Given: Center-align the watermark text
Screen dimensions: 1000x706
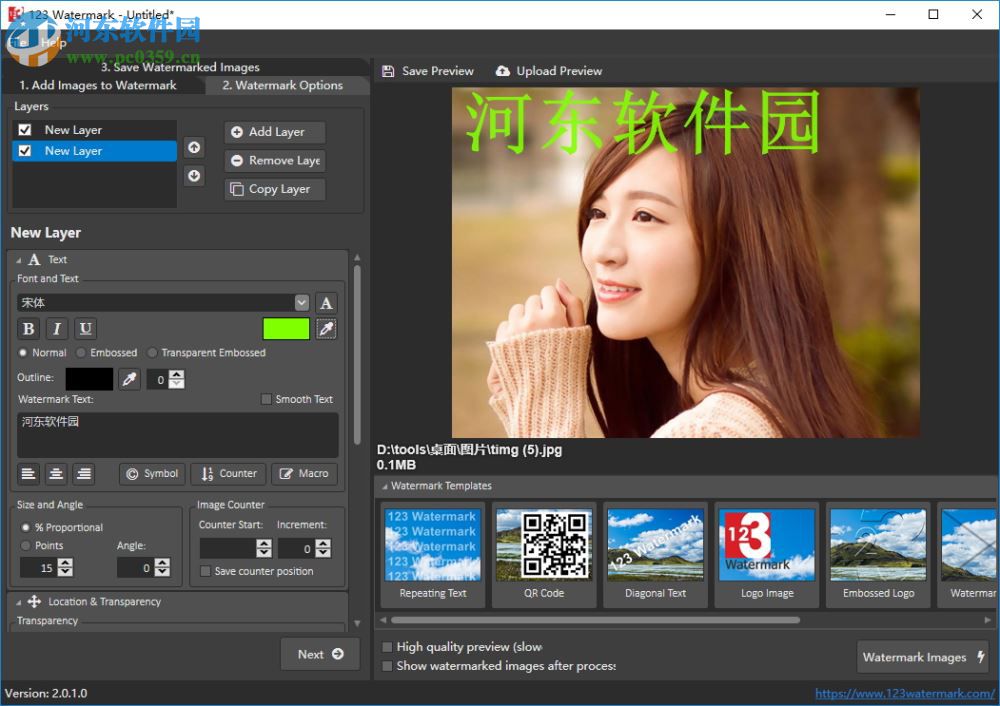Looking at the screenshot, I should click(56, 473).
